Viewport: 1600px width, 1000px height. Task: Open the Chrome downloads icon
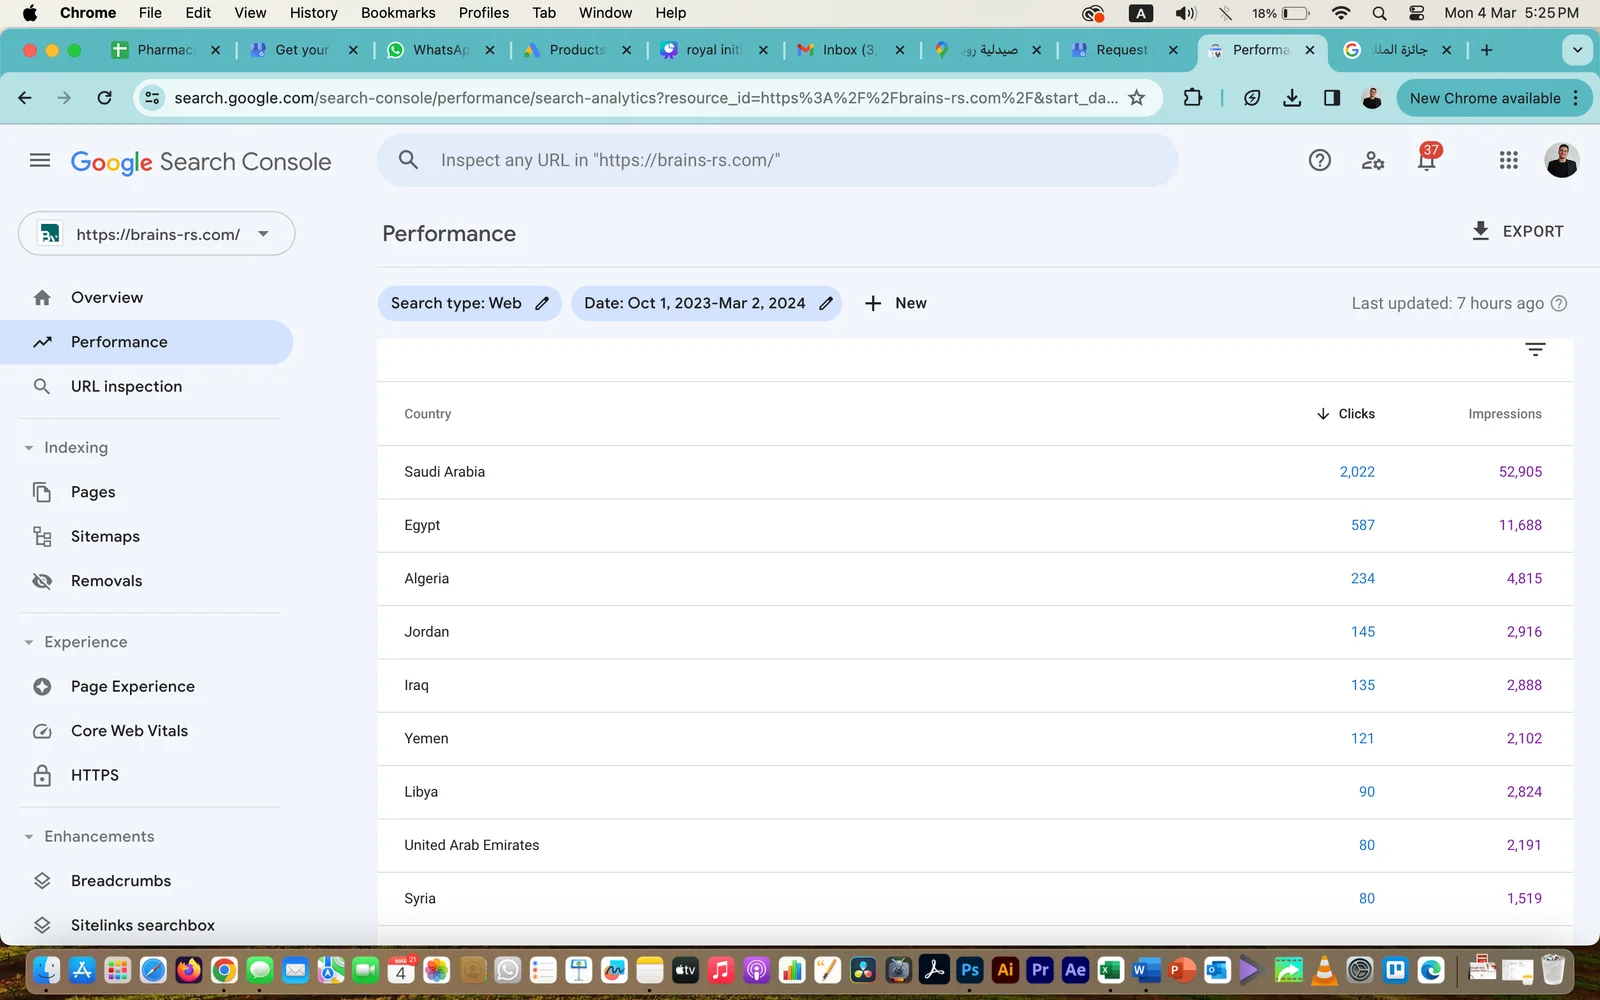(1292, 98)
